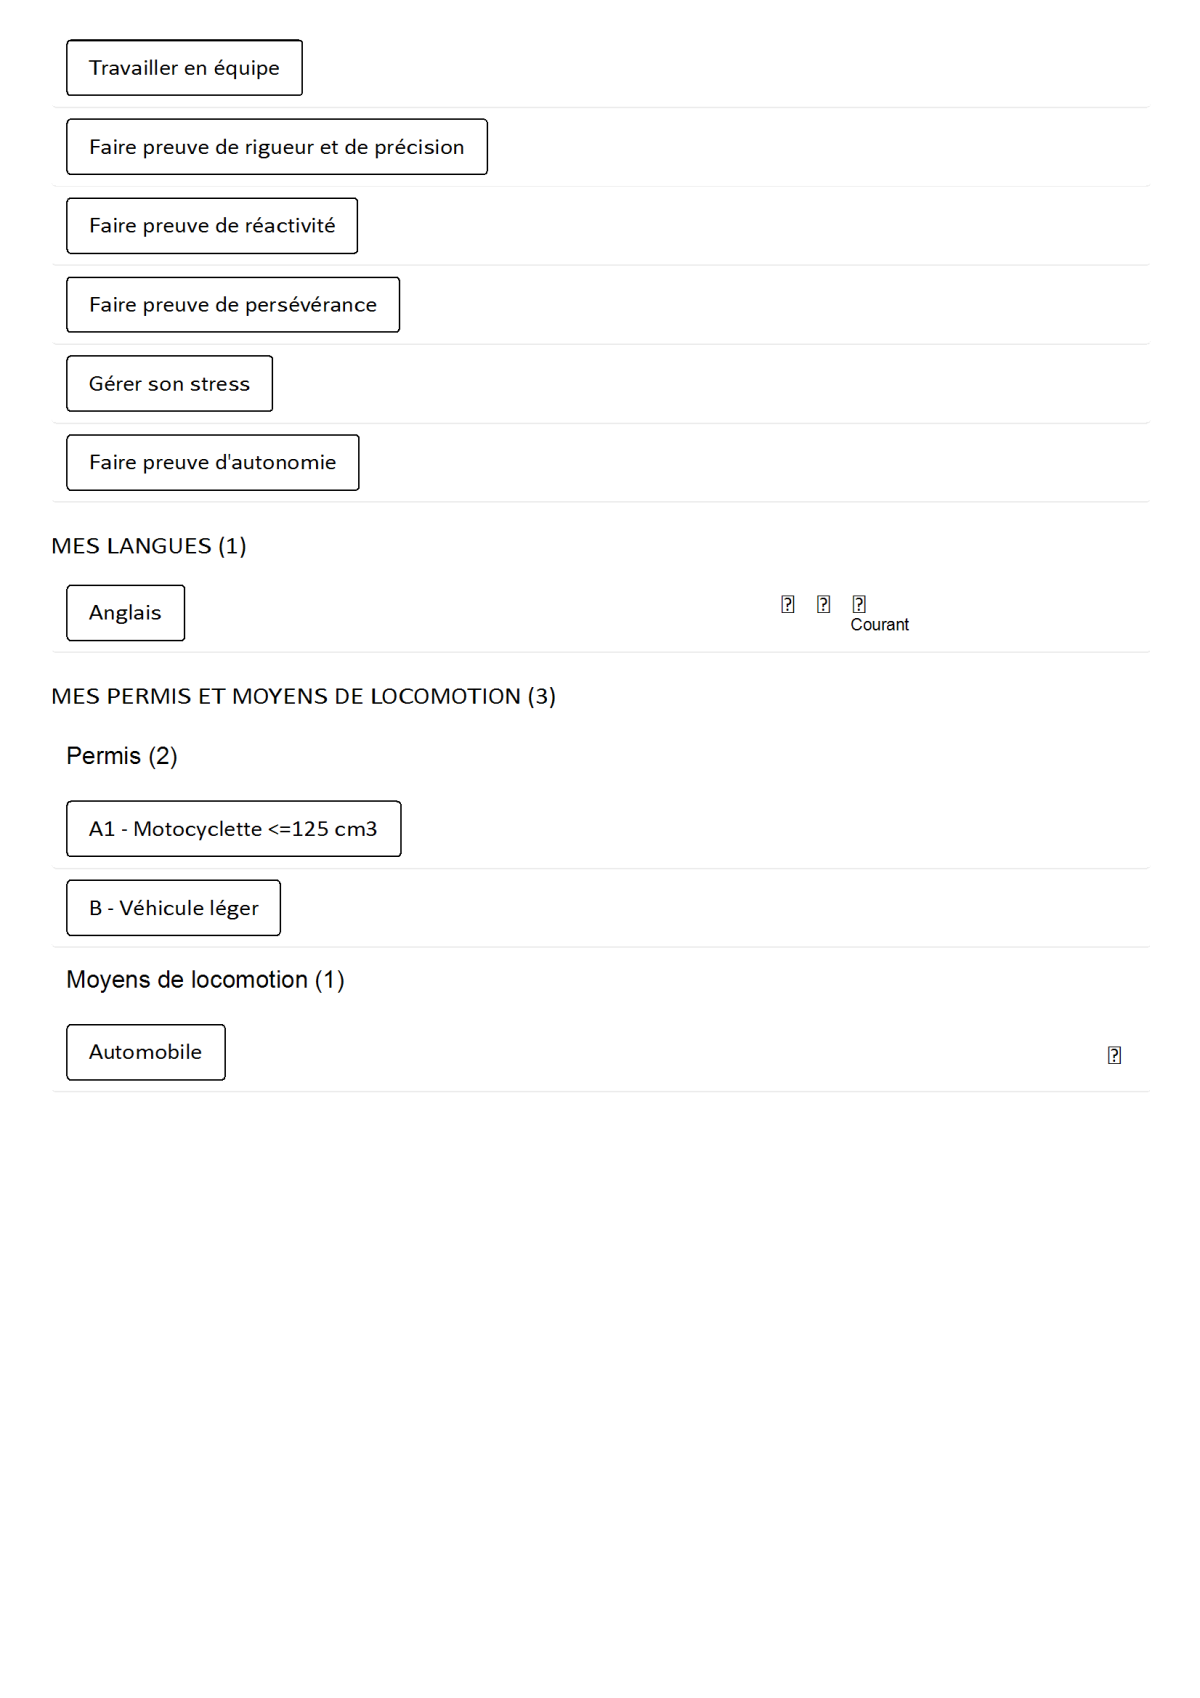Click the Anglais language tag
The image size is (1200, 1698).
point(125,613)
